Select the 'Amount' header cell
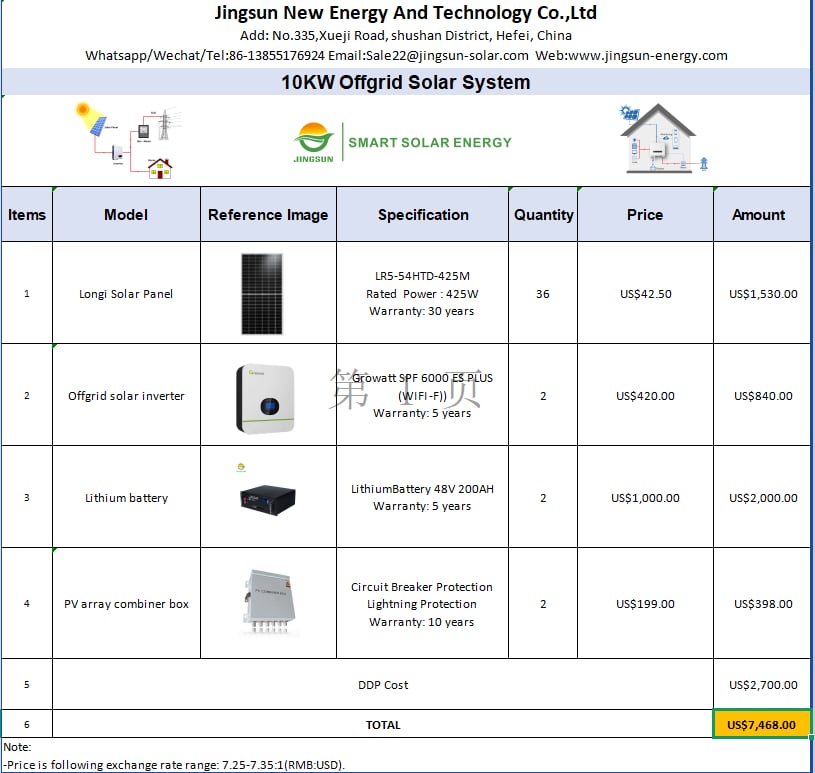Viewport: 815px width, 773px height. coord(761,215)
